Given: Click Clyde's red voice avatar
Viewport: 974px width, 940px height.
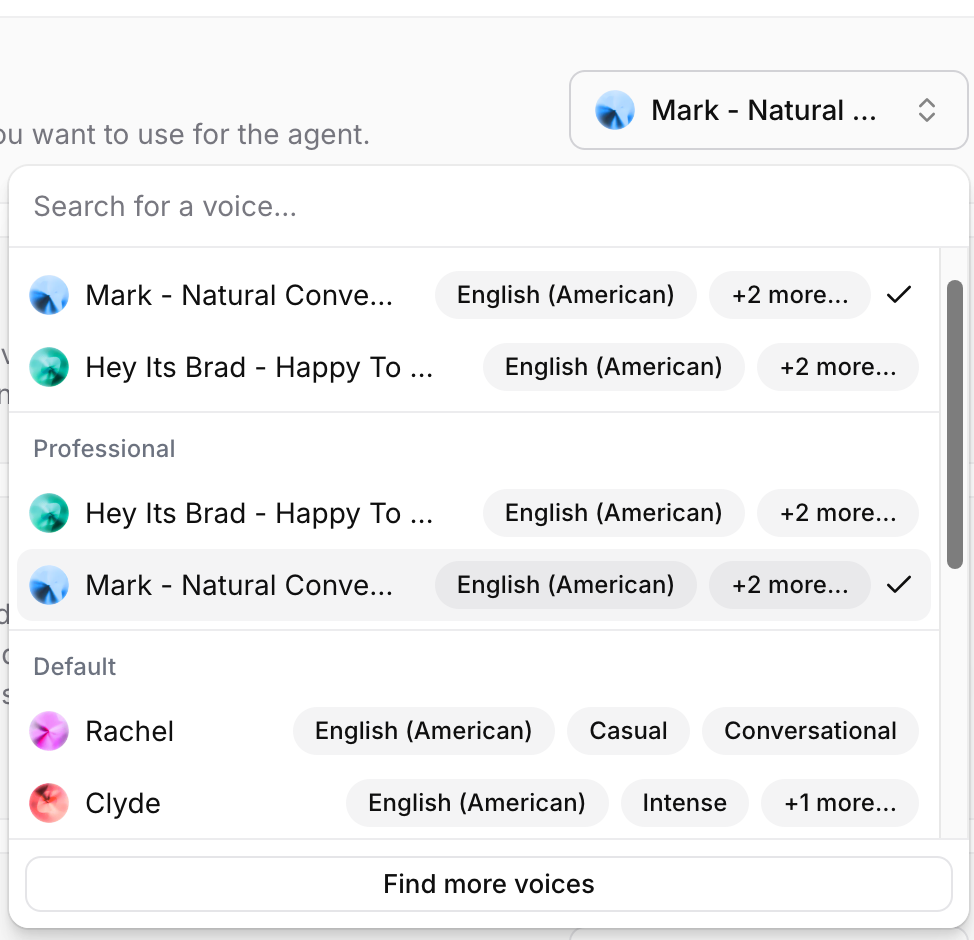Looking at the screenshot, I should coord(49,803).
